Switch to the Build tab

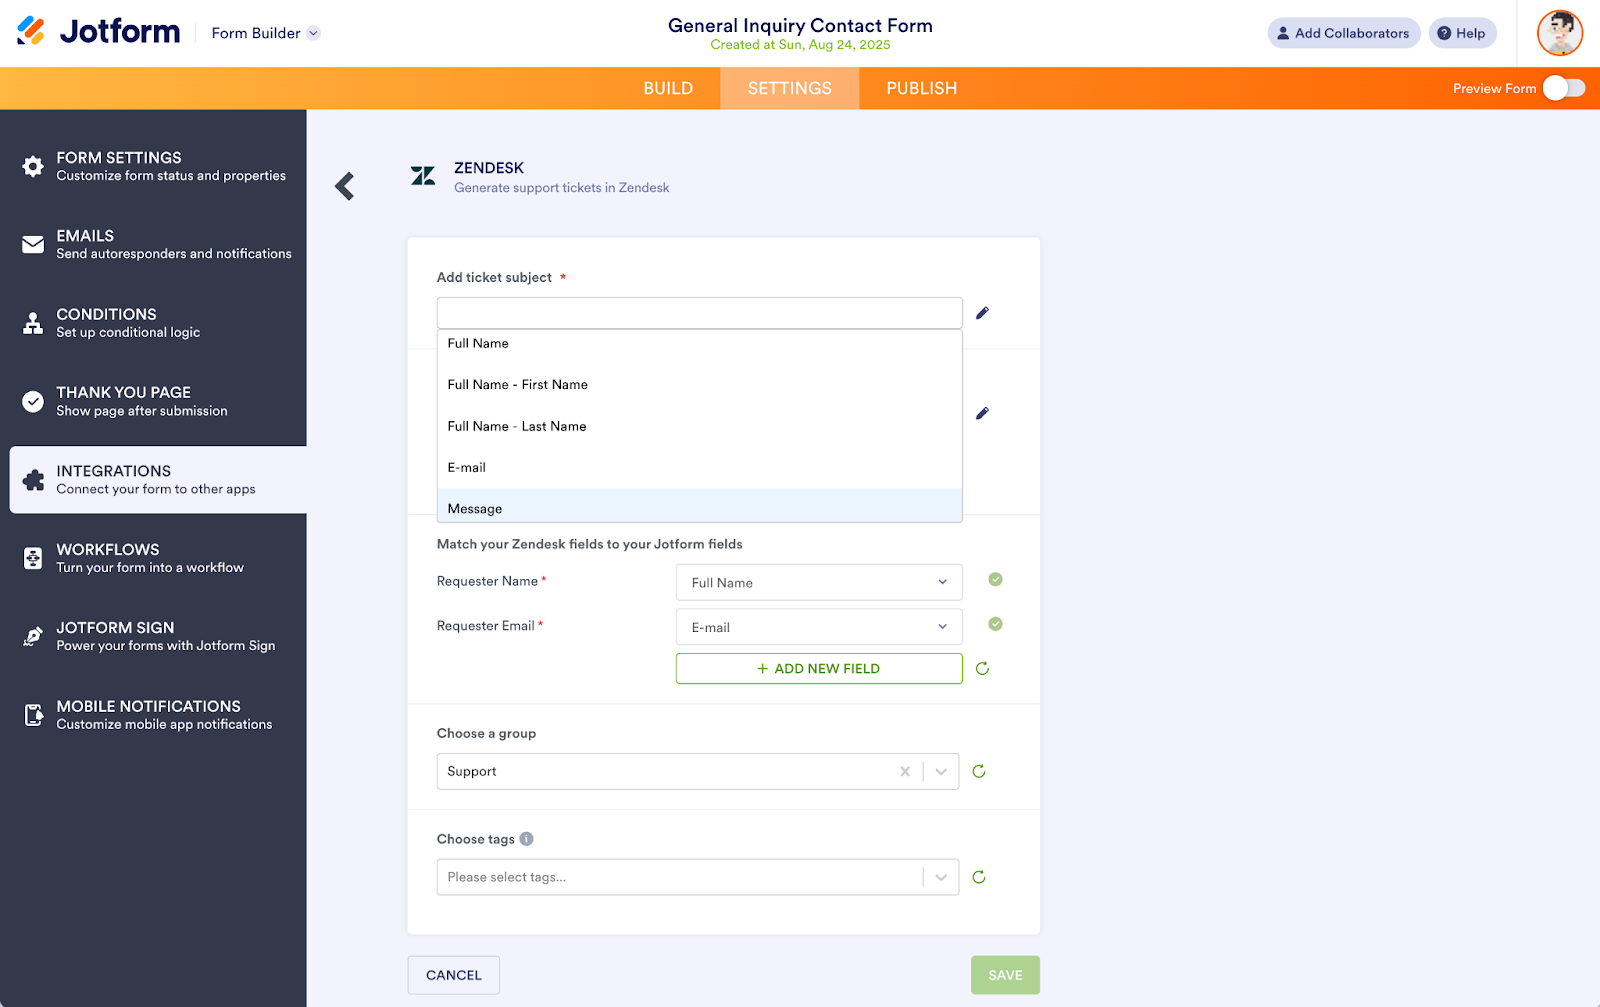(x=668, y=88)
